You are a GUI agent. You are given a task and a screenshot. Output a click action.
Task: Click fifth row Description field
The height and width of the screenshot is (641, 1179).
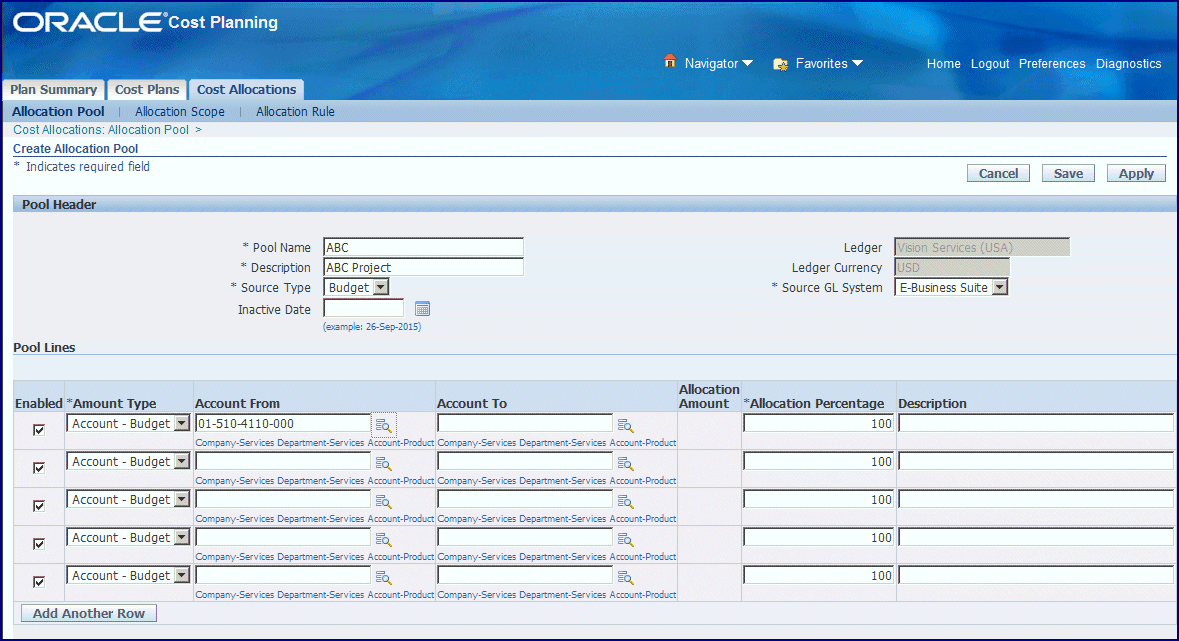click(x=1036, y=576)
